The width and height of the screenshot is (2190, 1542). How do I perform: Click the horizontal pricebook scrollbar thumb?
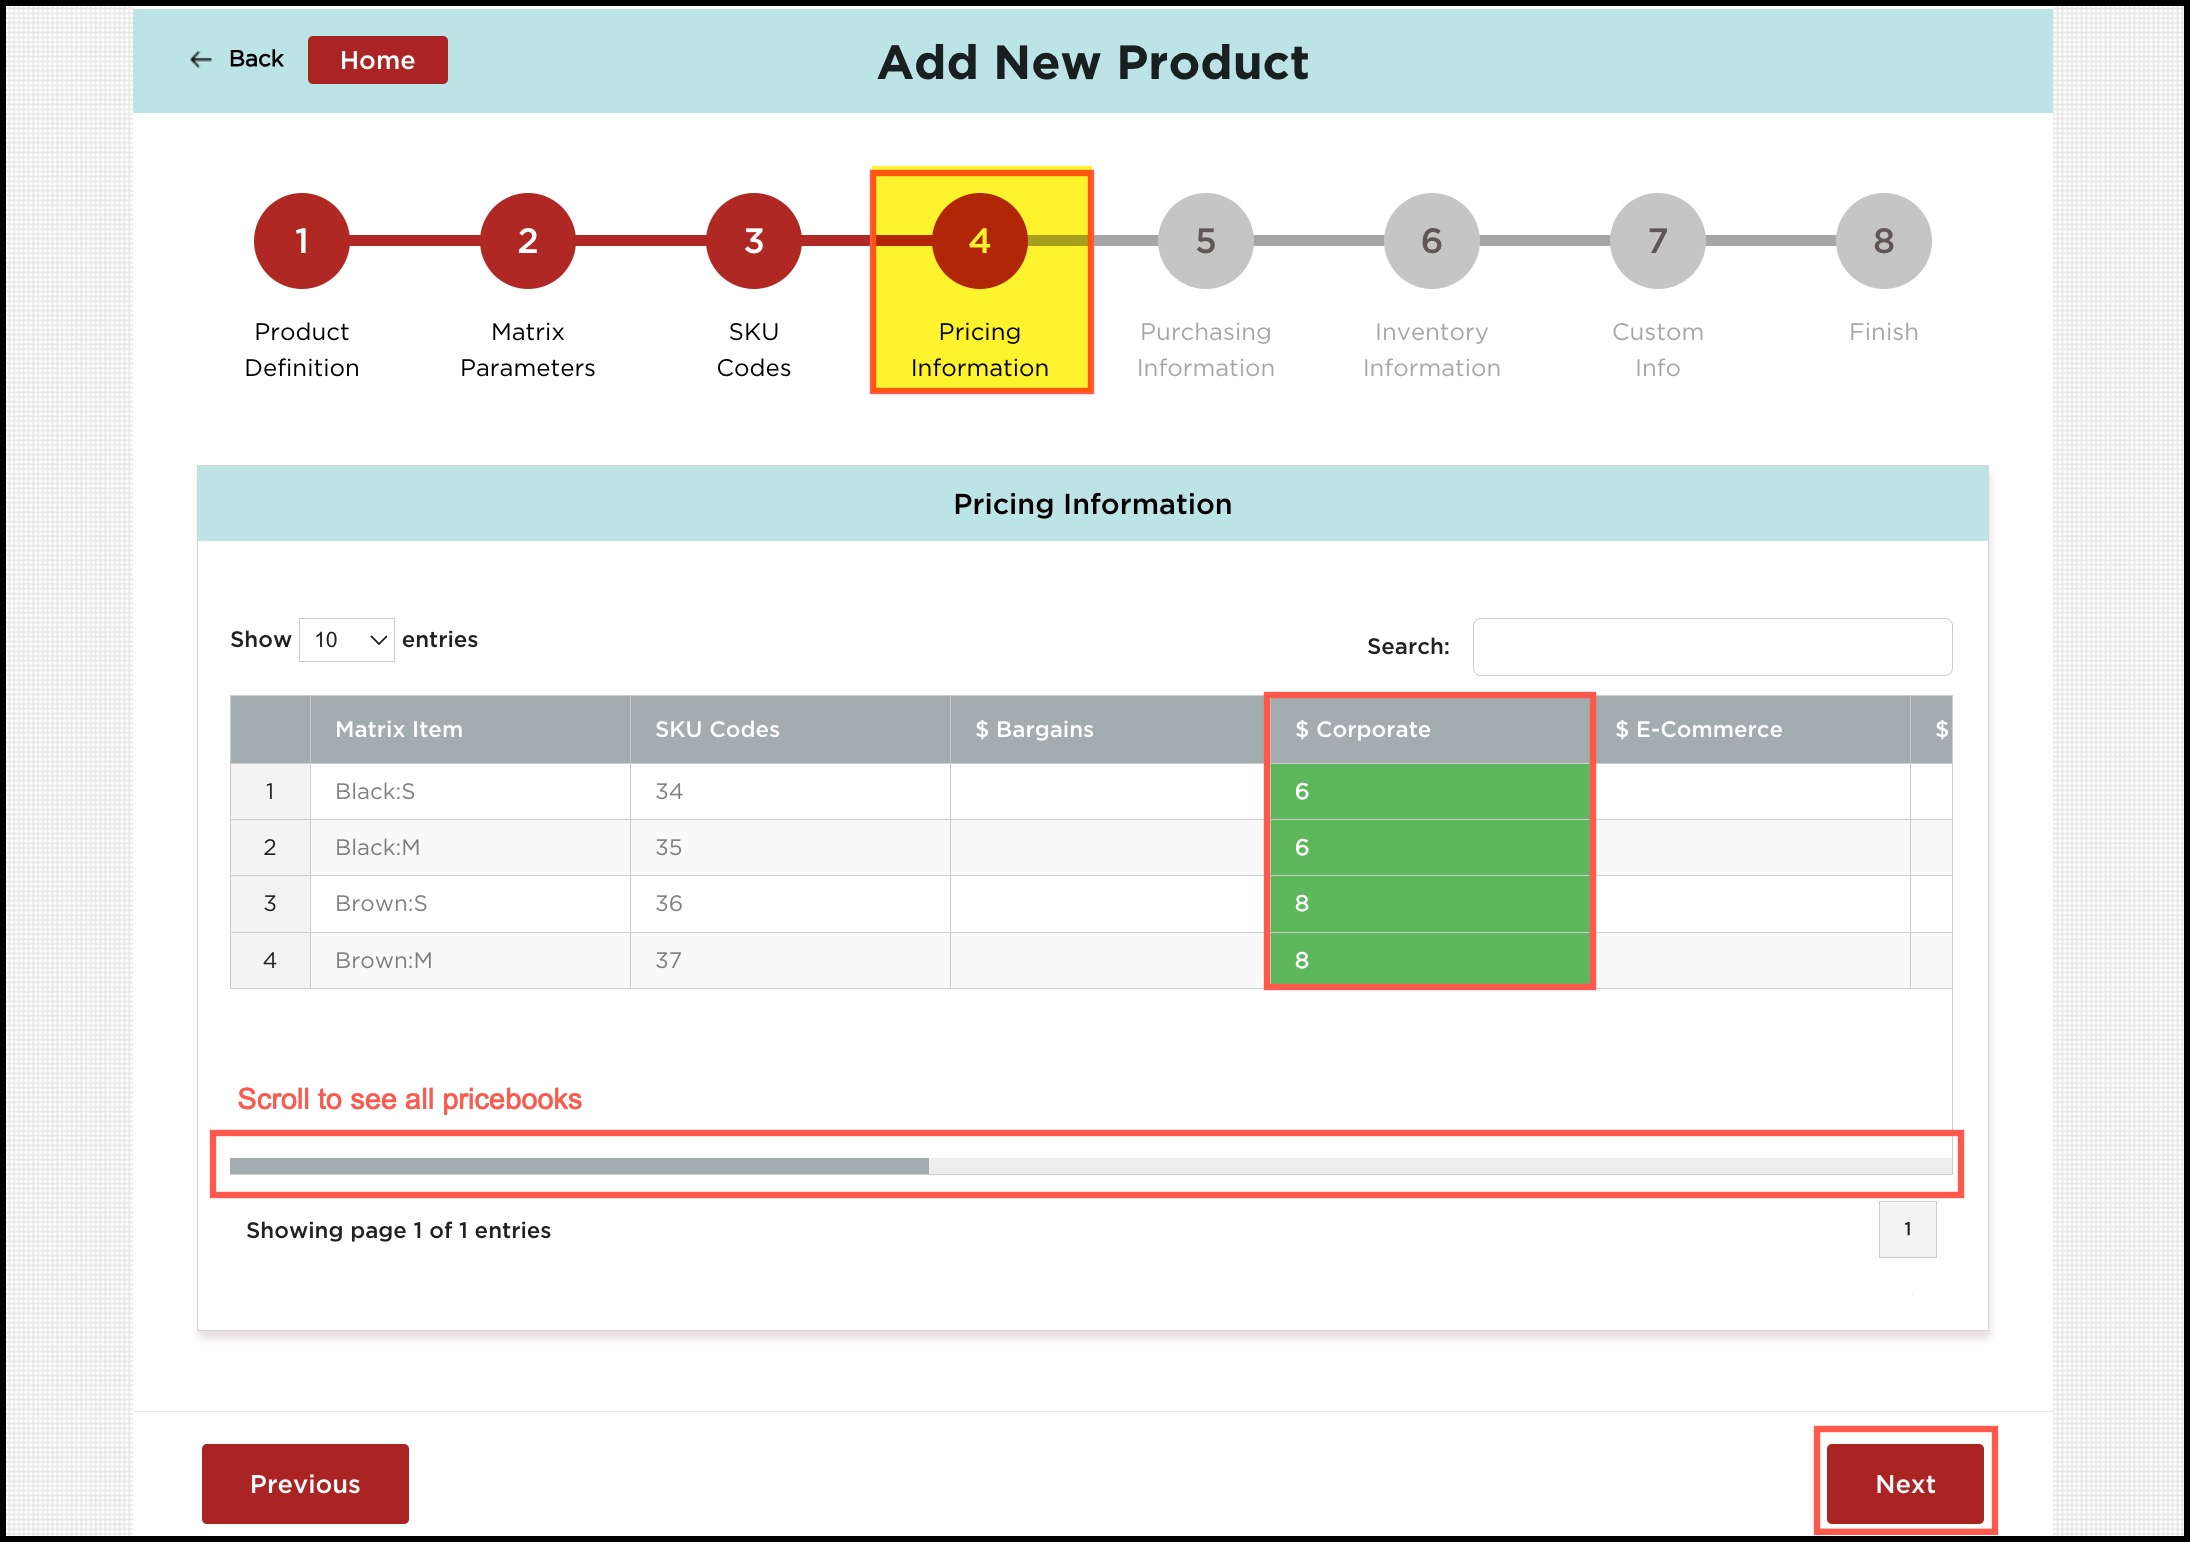pos(579,1166)
